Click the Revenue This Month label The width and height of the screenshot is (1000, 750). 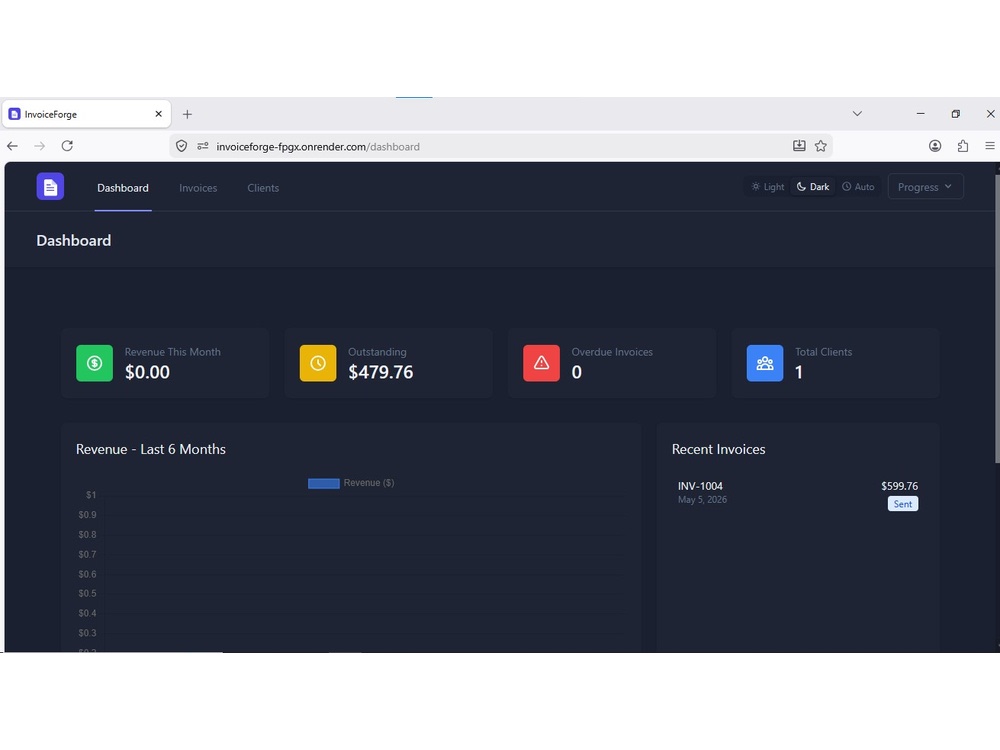172,352
